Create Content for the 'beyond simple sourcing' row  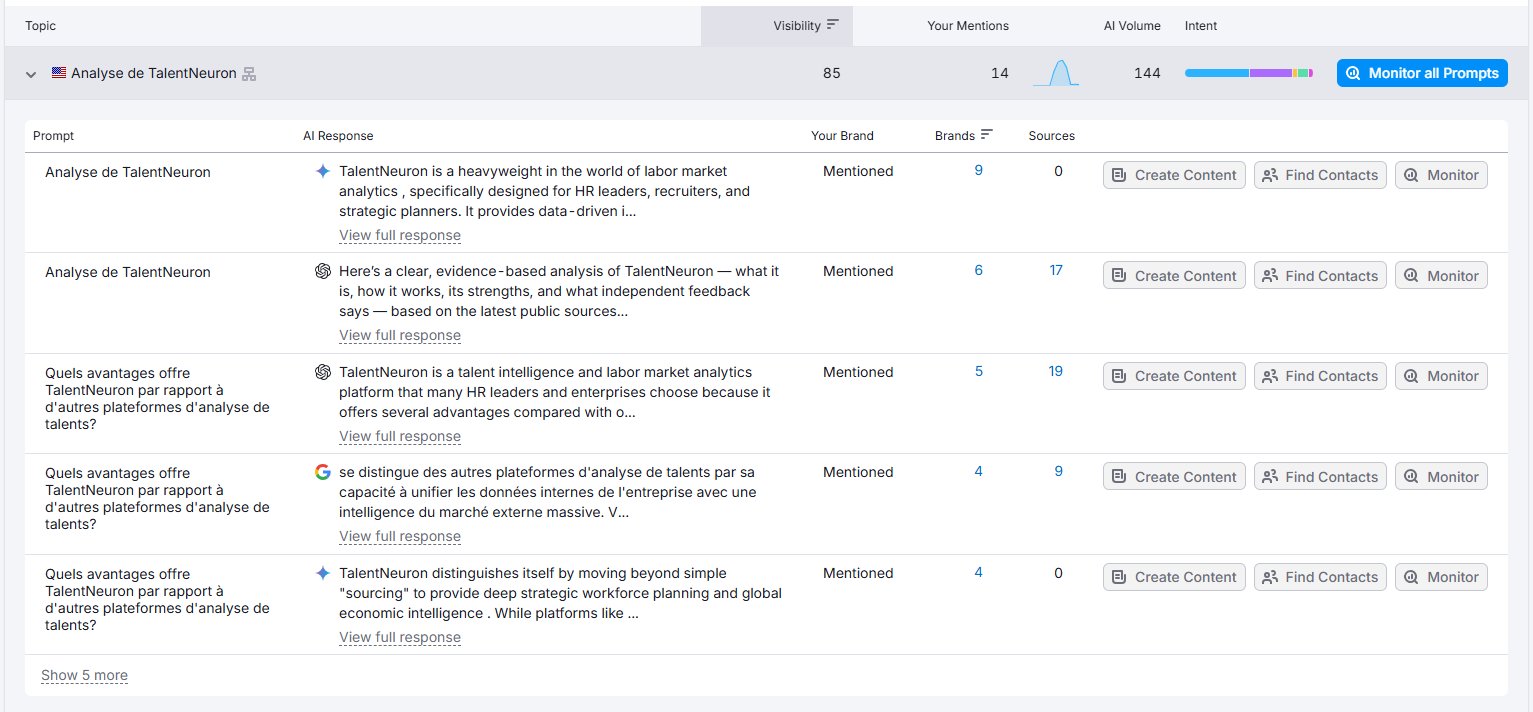point(1174,577)
